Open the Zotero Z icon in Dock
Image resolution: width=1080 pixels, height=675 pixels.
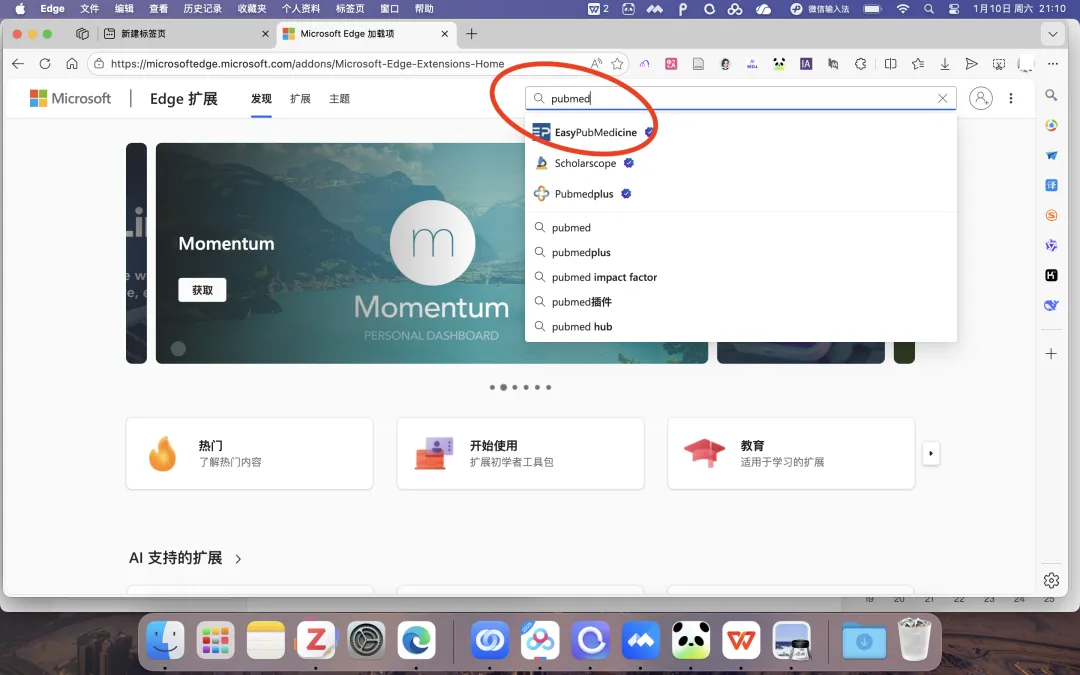(x=316, y=641)
